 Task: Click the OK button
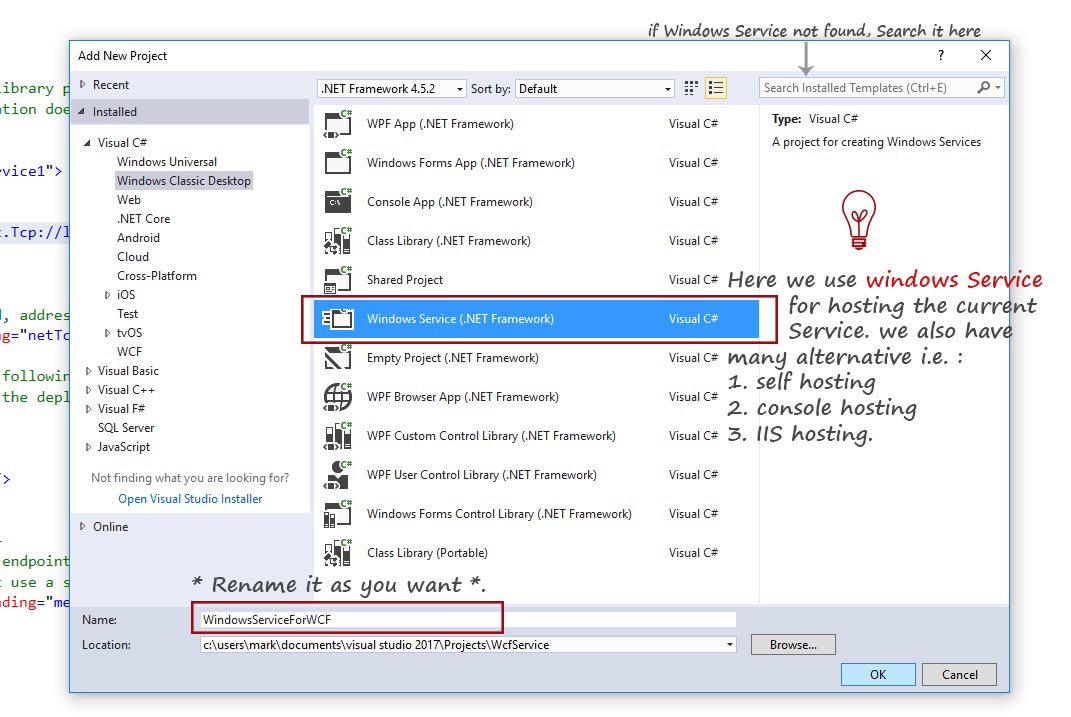click(878, 675)
